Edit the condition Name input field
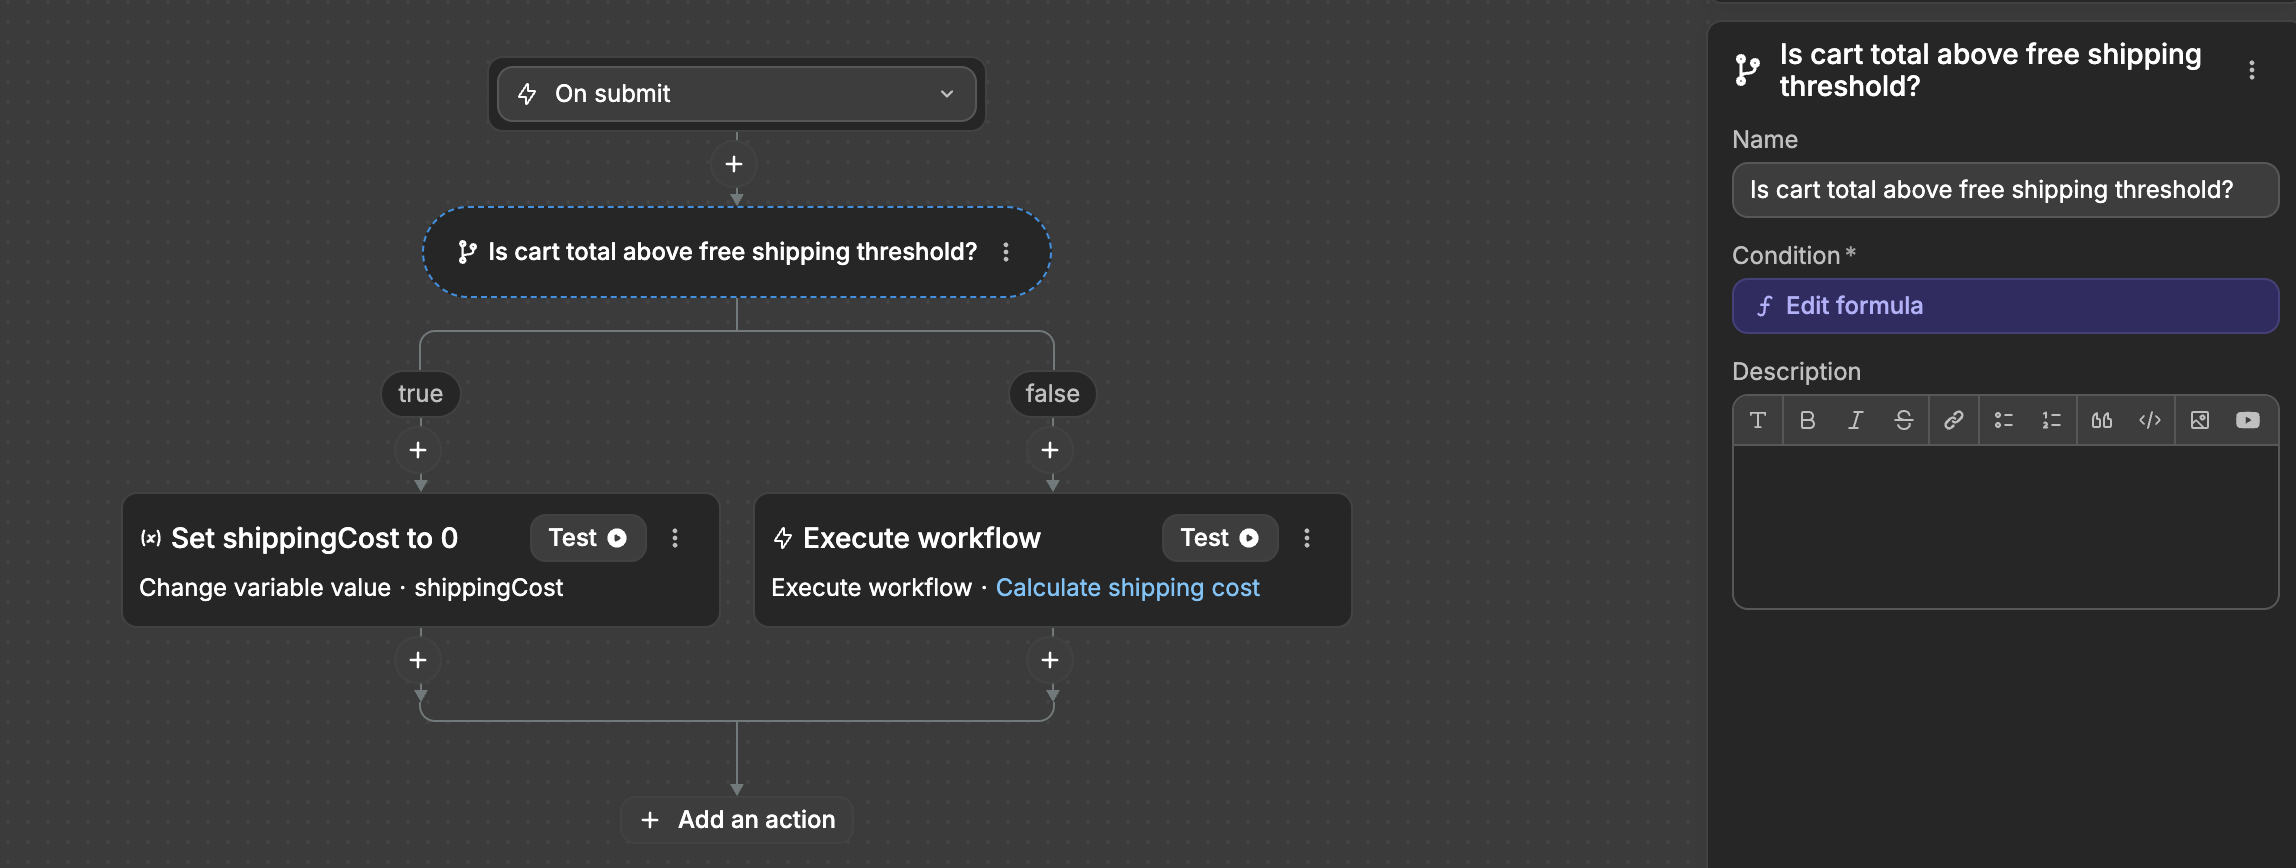The height and width of the screenshot is (868, 2296). pyautogui.click(x=2004, y=189)
